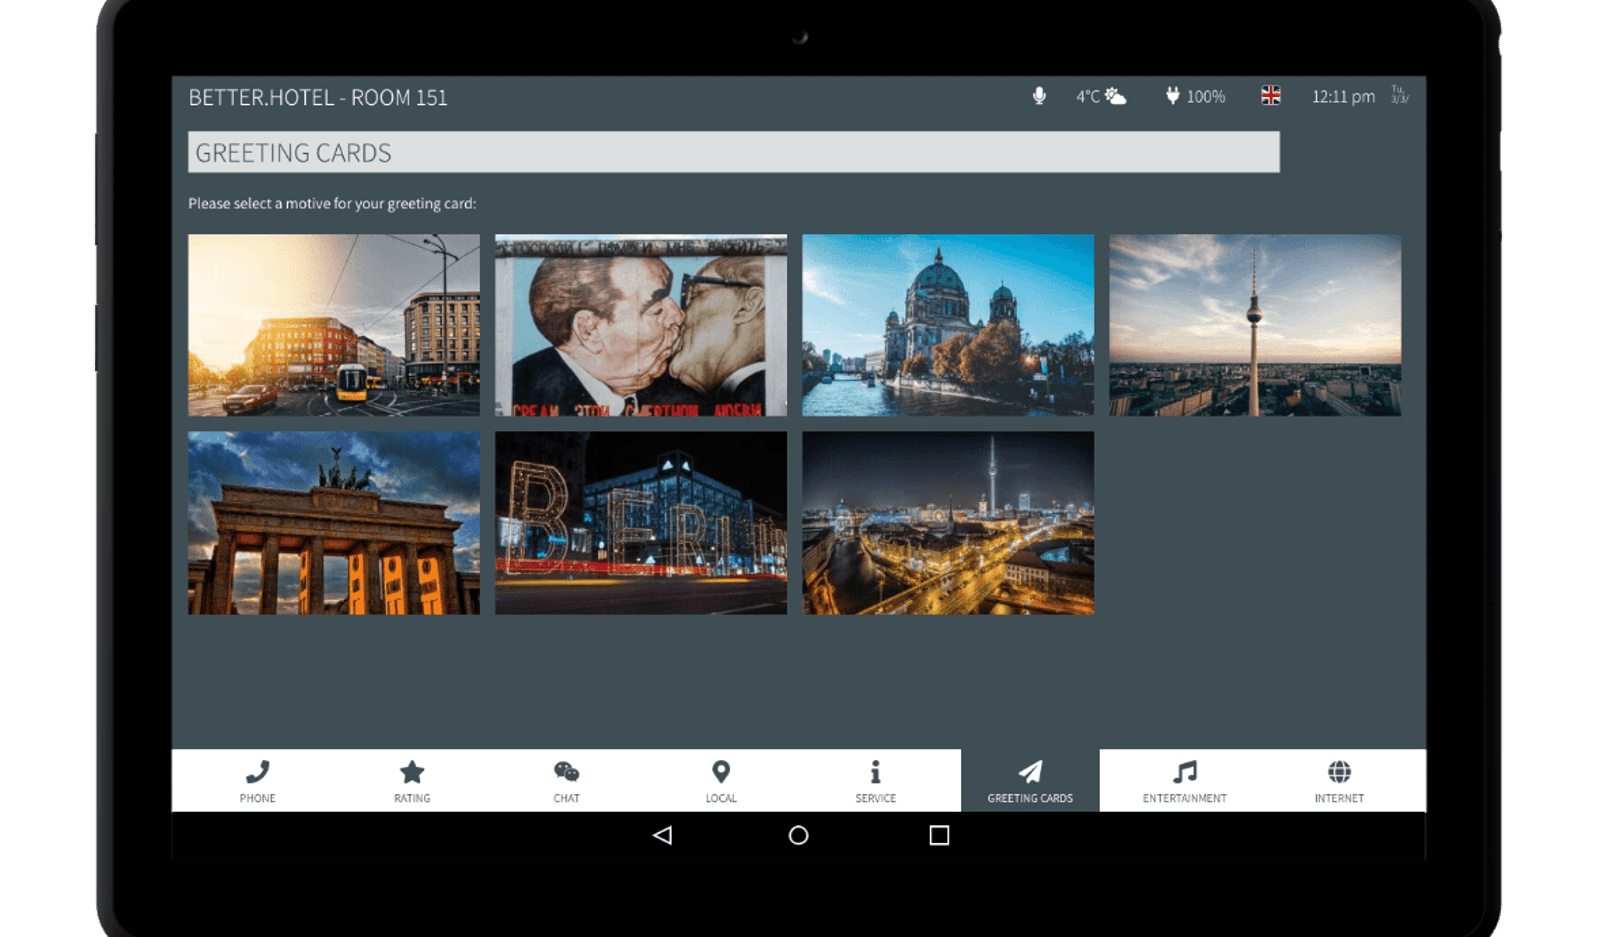Select the daytime TV tower motif
1600x937 pixels.
click(1255, 325)
